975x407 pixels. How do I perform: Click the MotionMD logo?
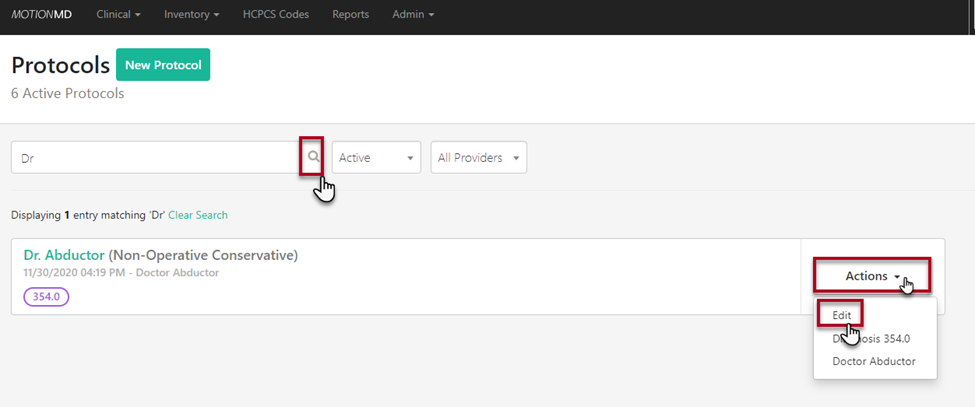pos(42,15)
